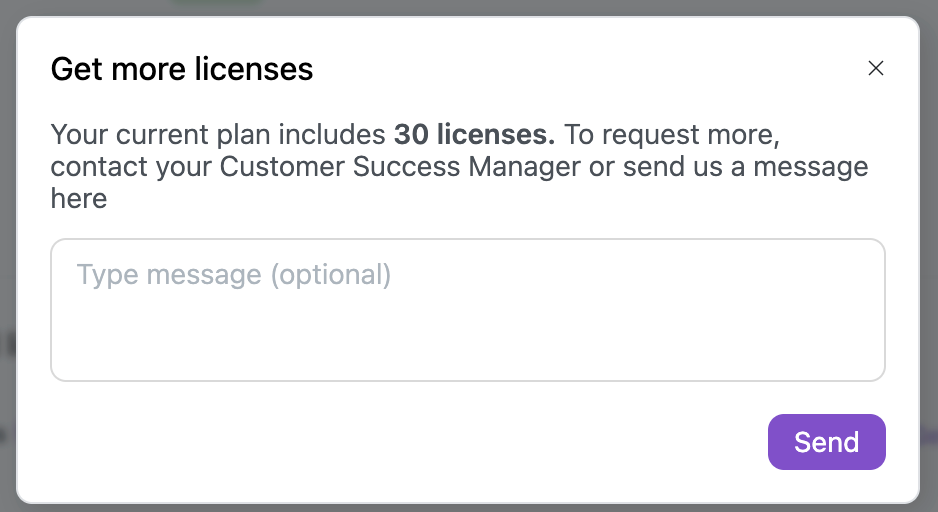Screen dimensions: 938x512
Task: Focus the Type message text area
Action: pos(468,310)
